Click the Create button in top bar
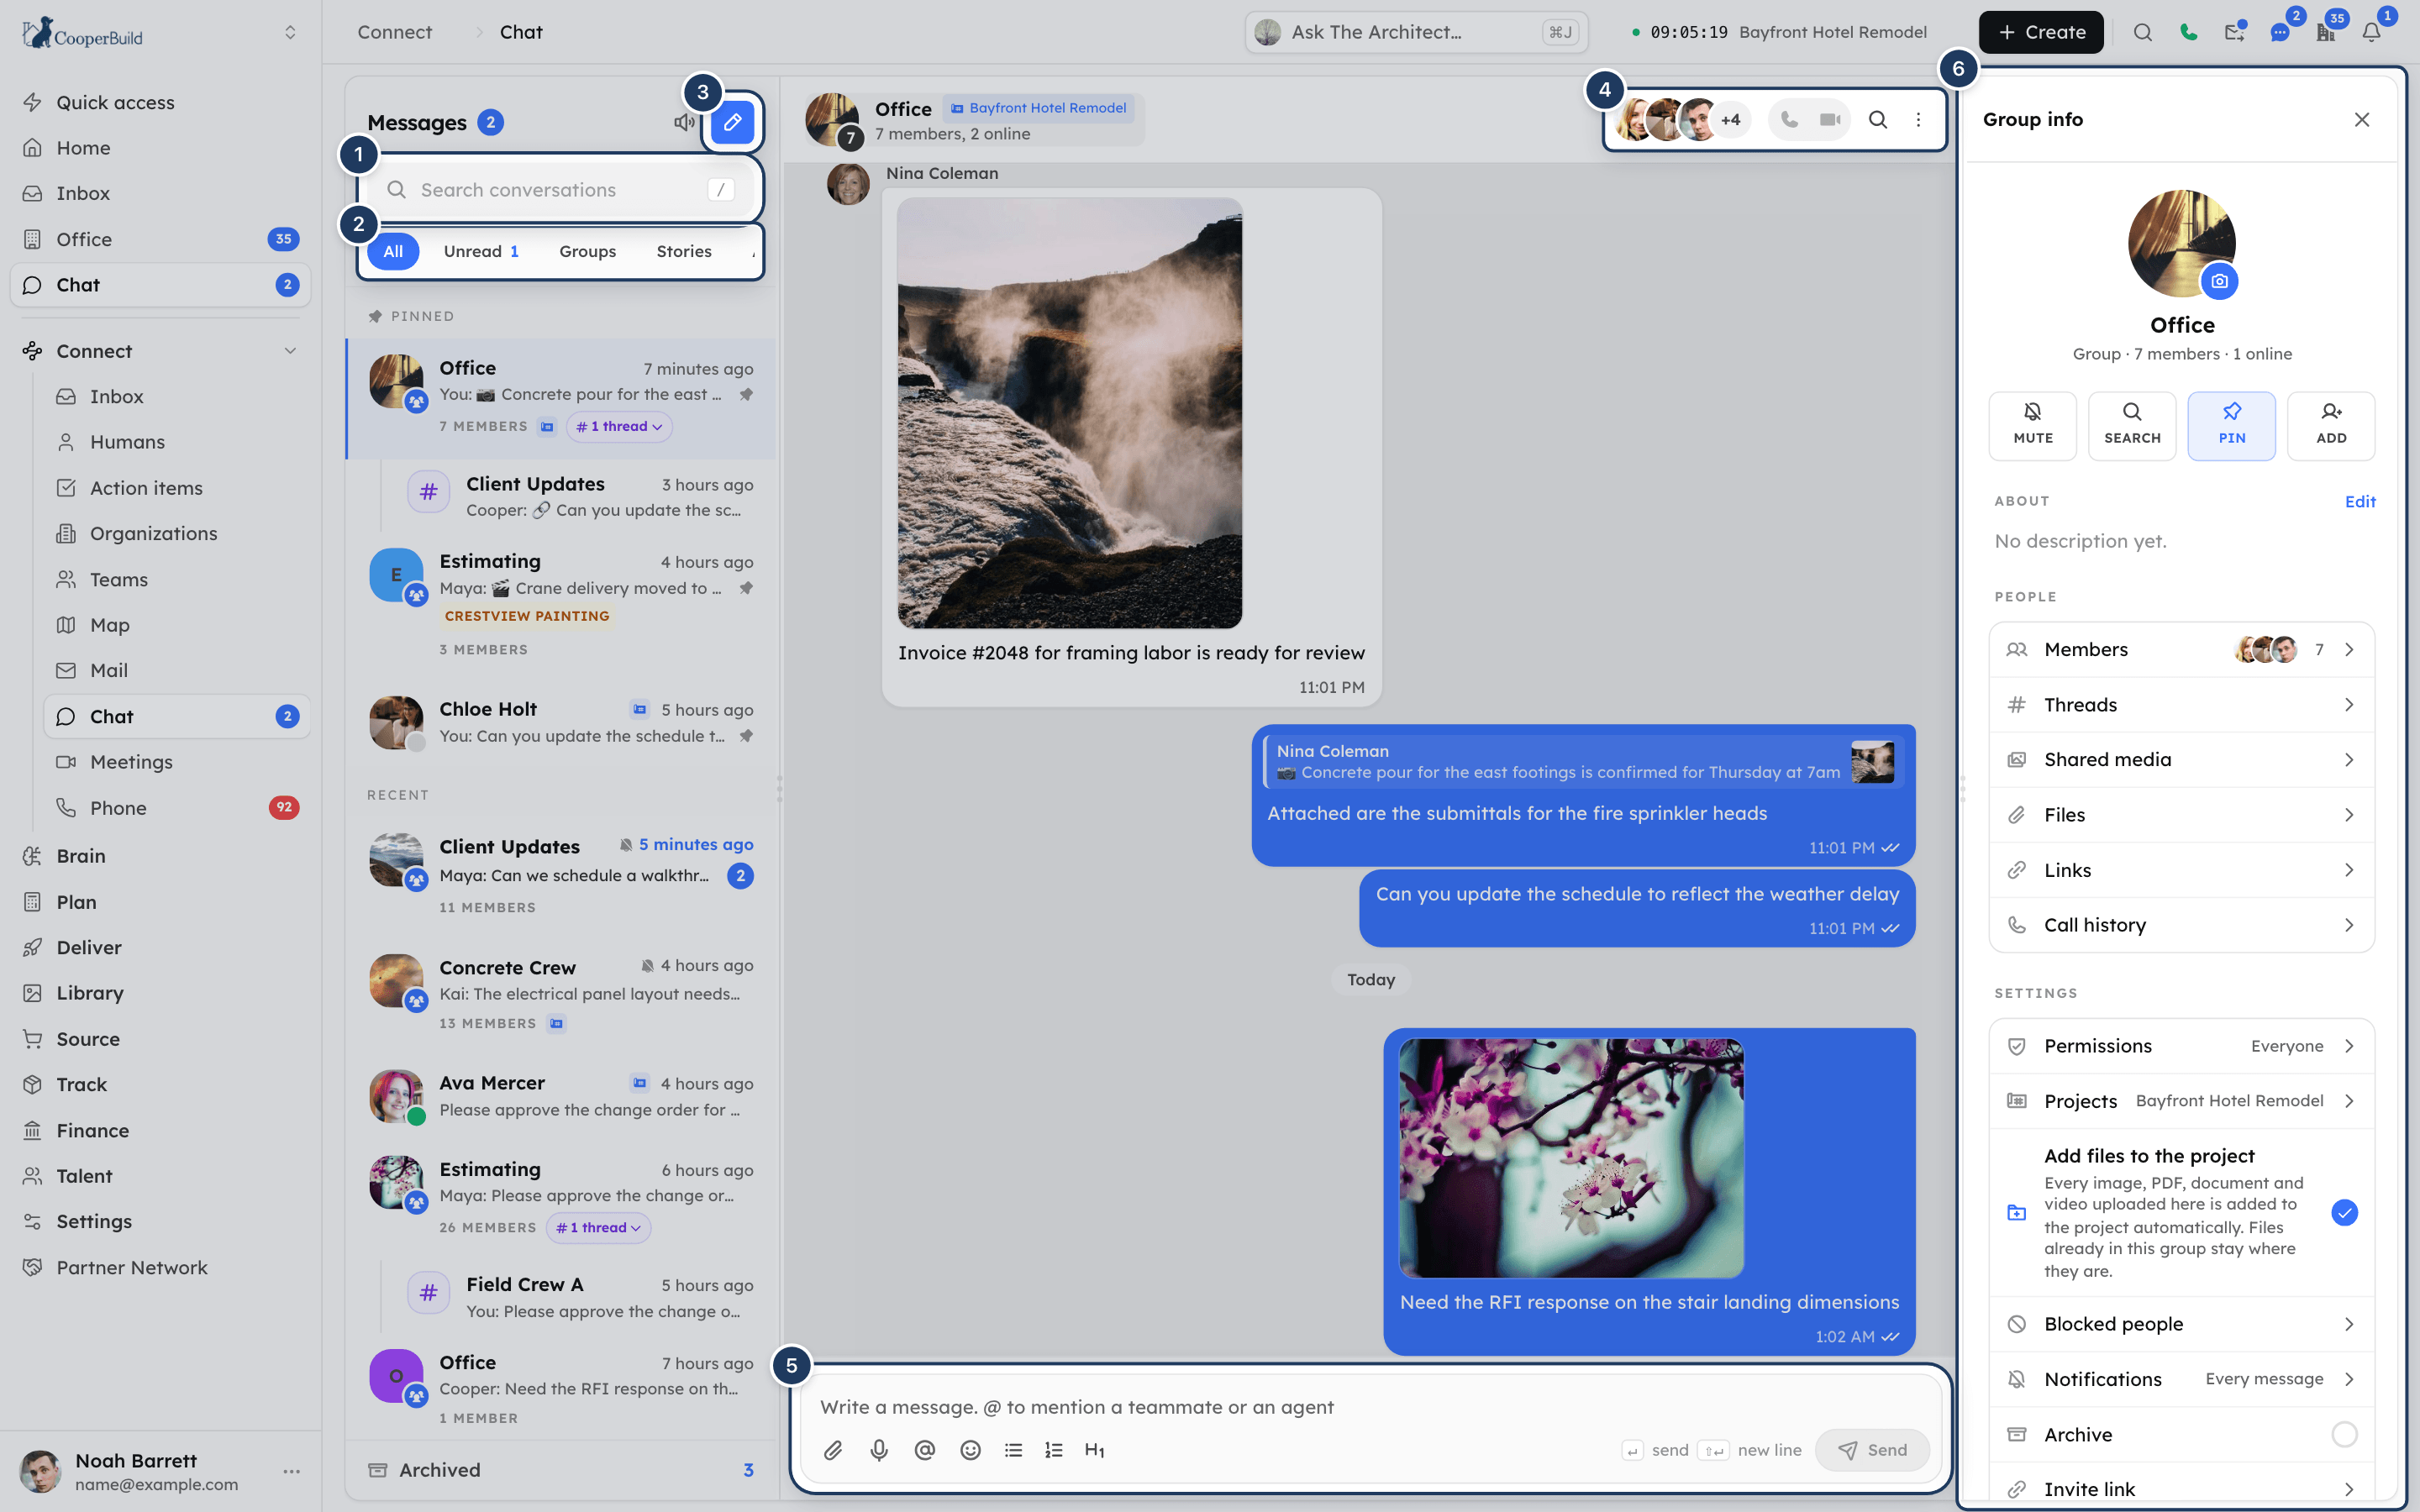 click(x=2040, y=32)
